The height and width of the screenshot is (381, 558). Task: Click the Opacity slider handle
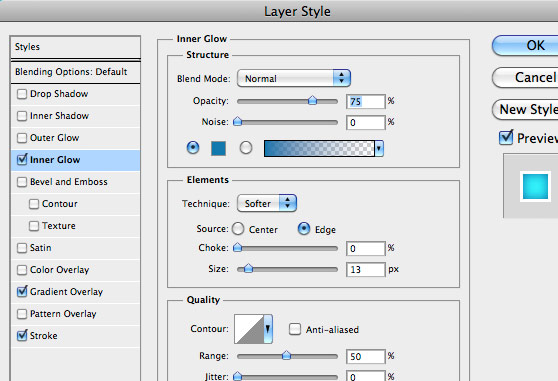[x=312, y=101]
